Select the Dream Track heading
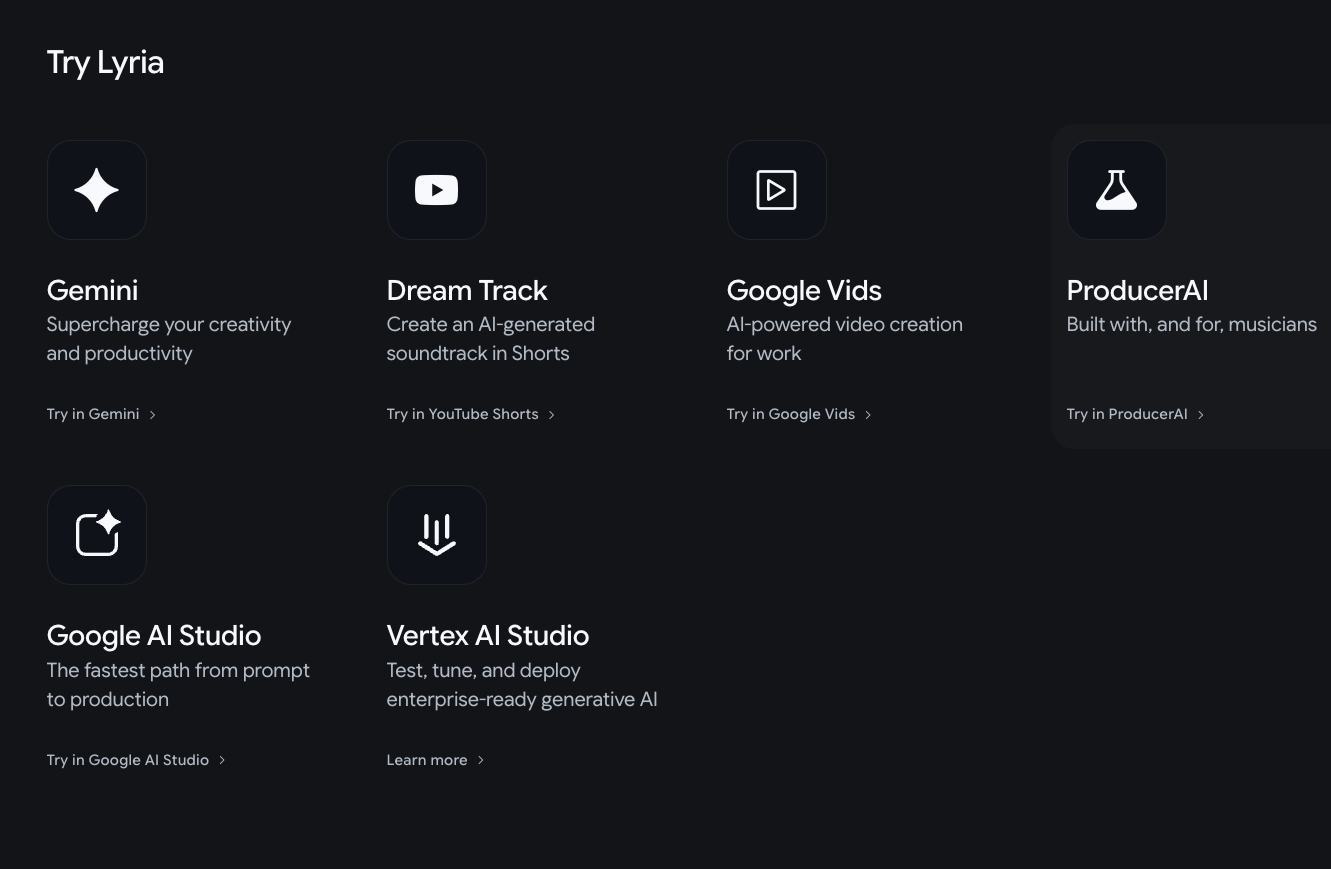This screenshot has width=1331, height=869. [467, 290]
